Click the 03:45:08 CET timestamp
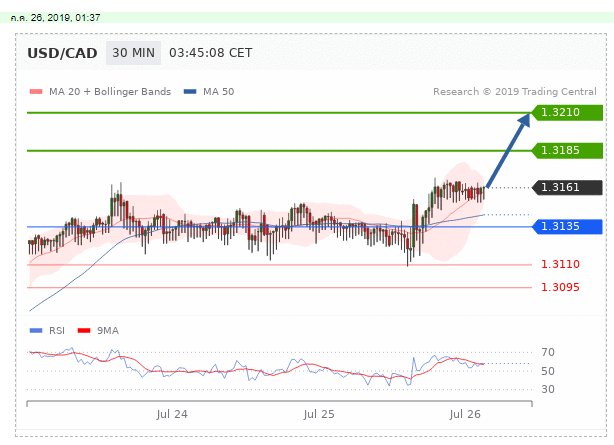The image size is (614, 445). point(210,53)
